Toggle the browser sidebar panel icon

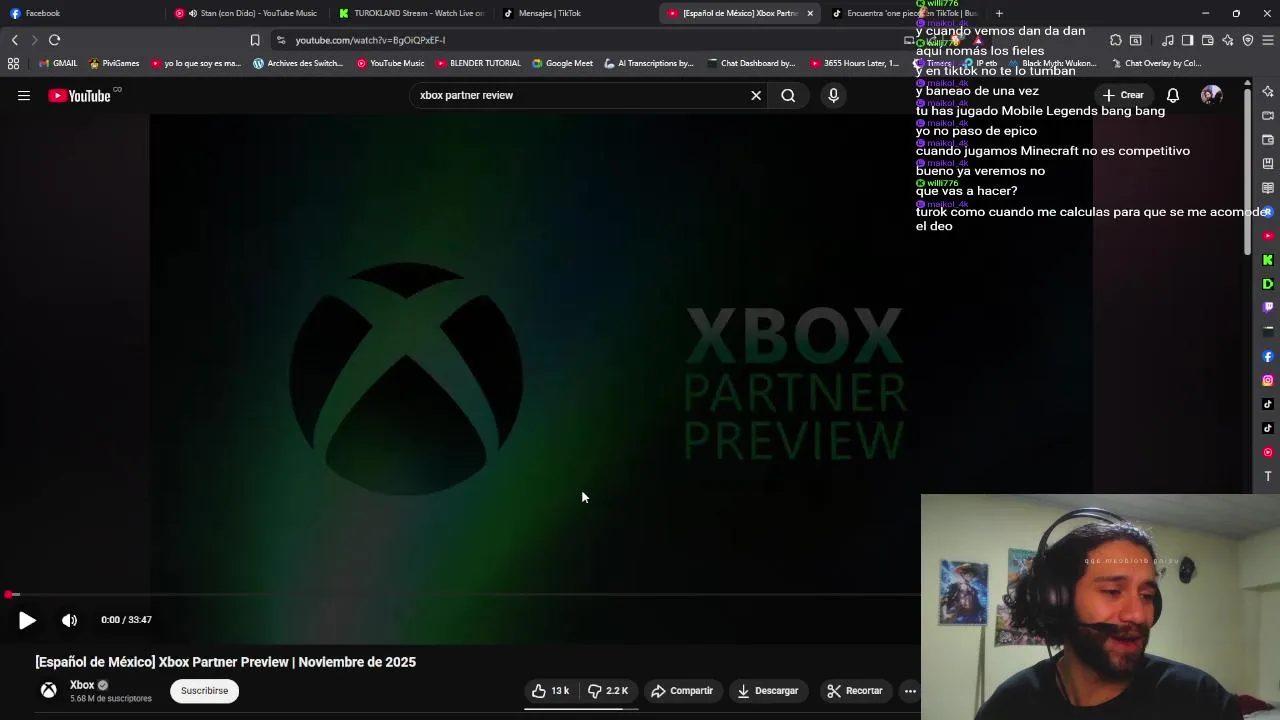(x=1187, y=40)
